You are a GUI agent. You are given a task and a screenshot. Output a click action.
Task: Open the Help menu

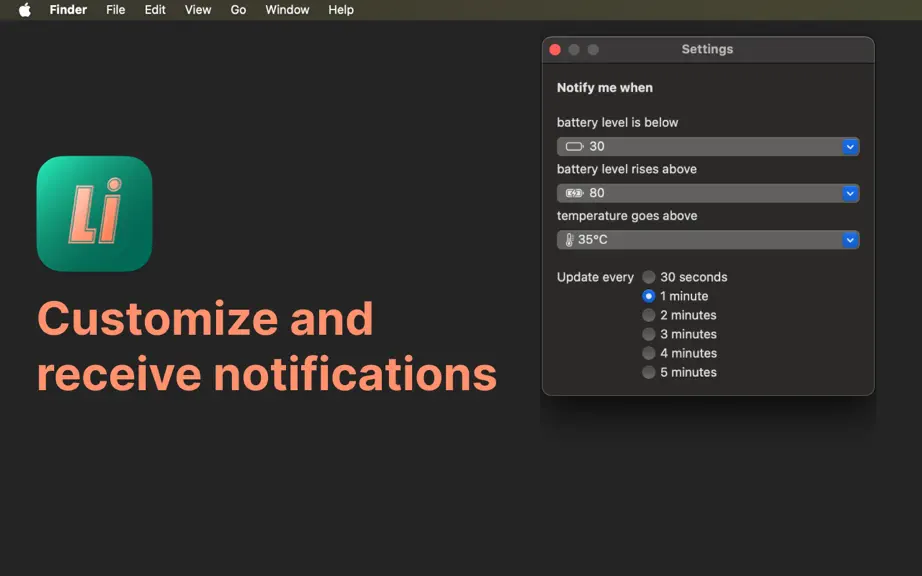tap(341, 10)
